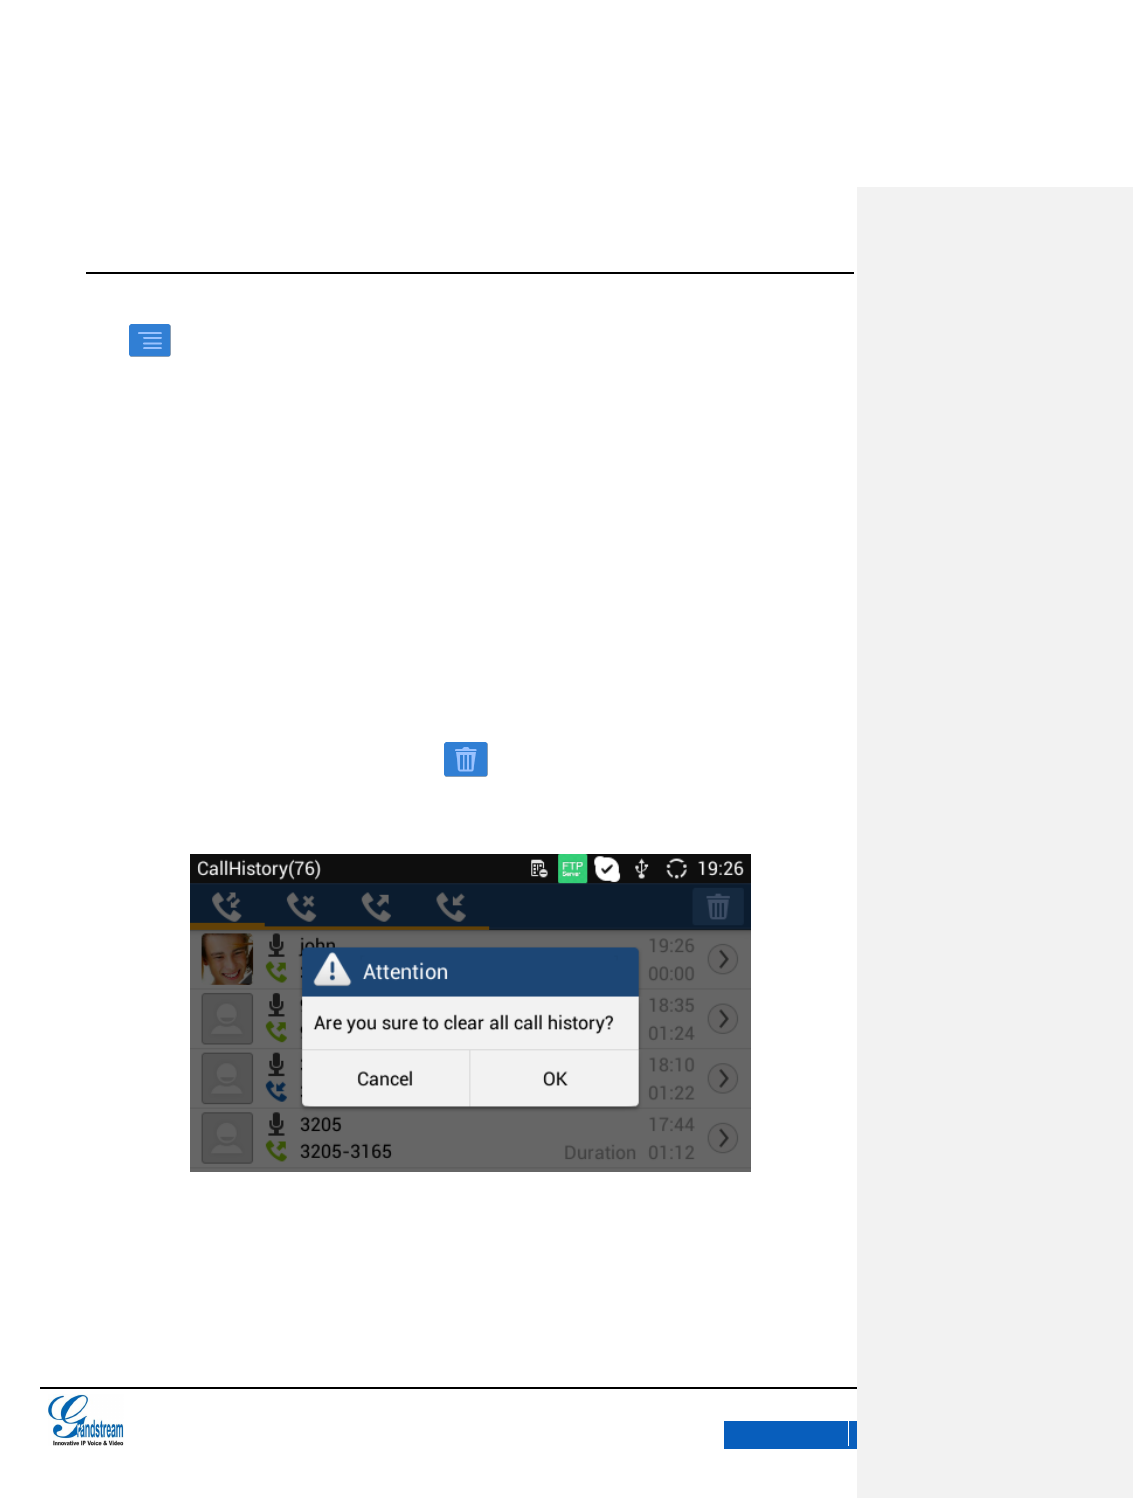Screen dimensions: 1133x1498
Task: Click the 18:10 call time
Action: (x=671, y=1065)
